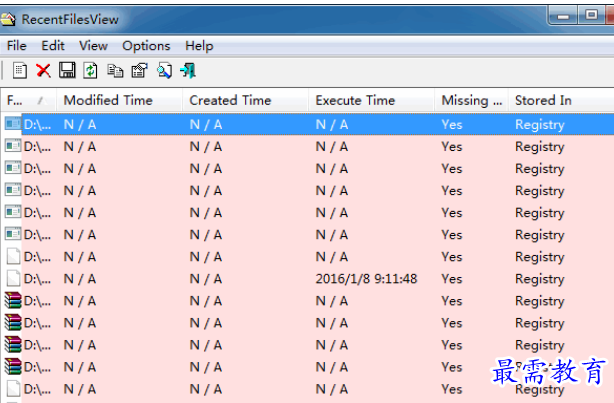Open the Options menu

[146, 46]
